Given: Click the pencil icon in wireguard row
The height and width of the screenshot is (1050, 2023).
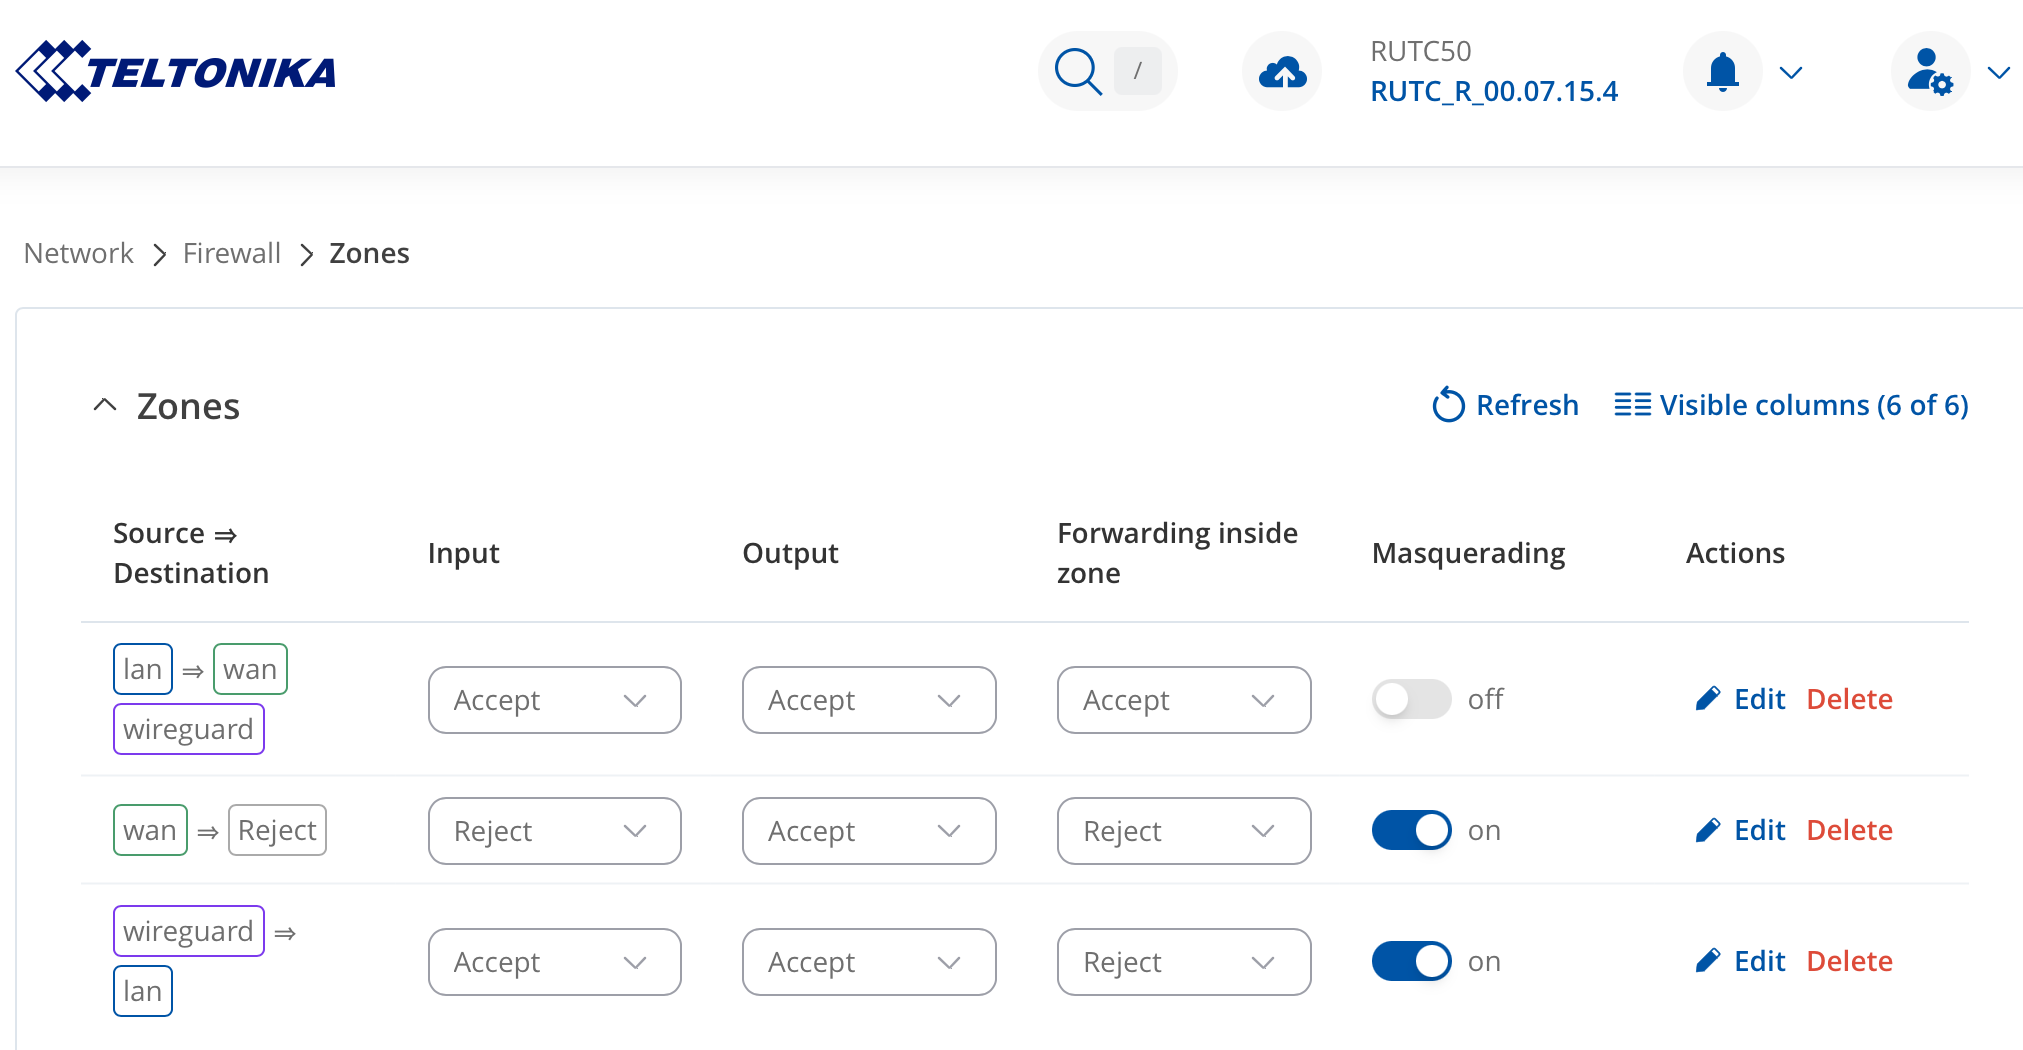Looking at the screenshot, I should 1708,961.
